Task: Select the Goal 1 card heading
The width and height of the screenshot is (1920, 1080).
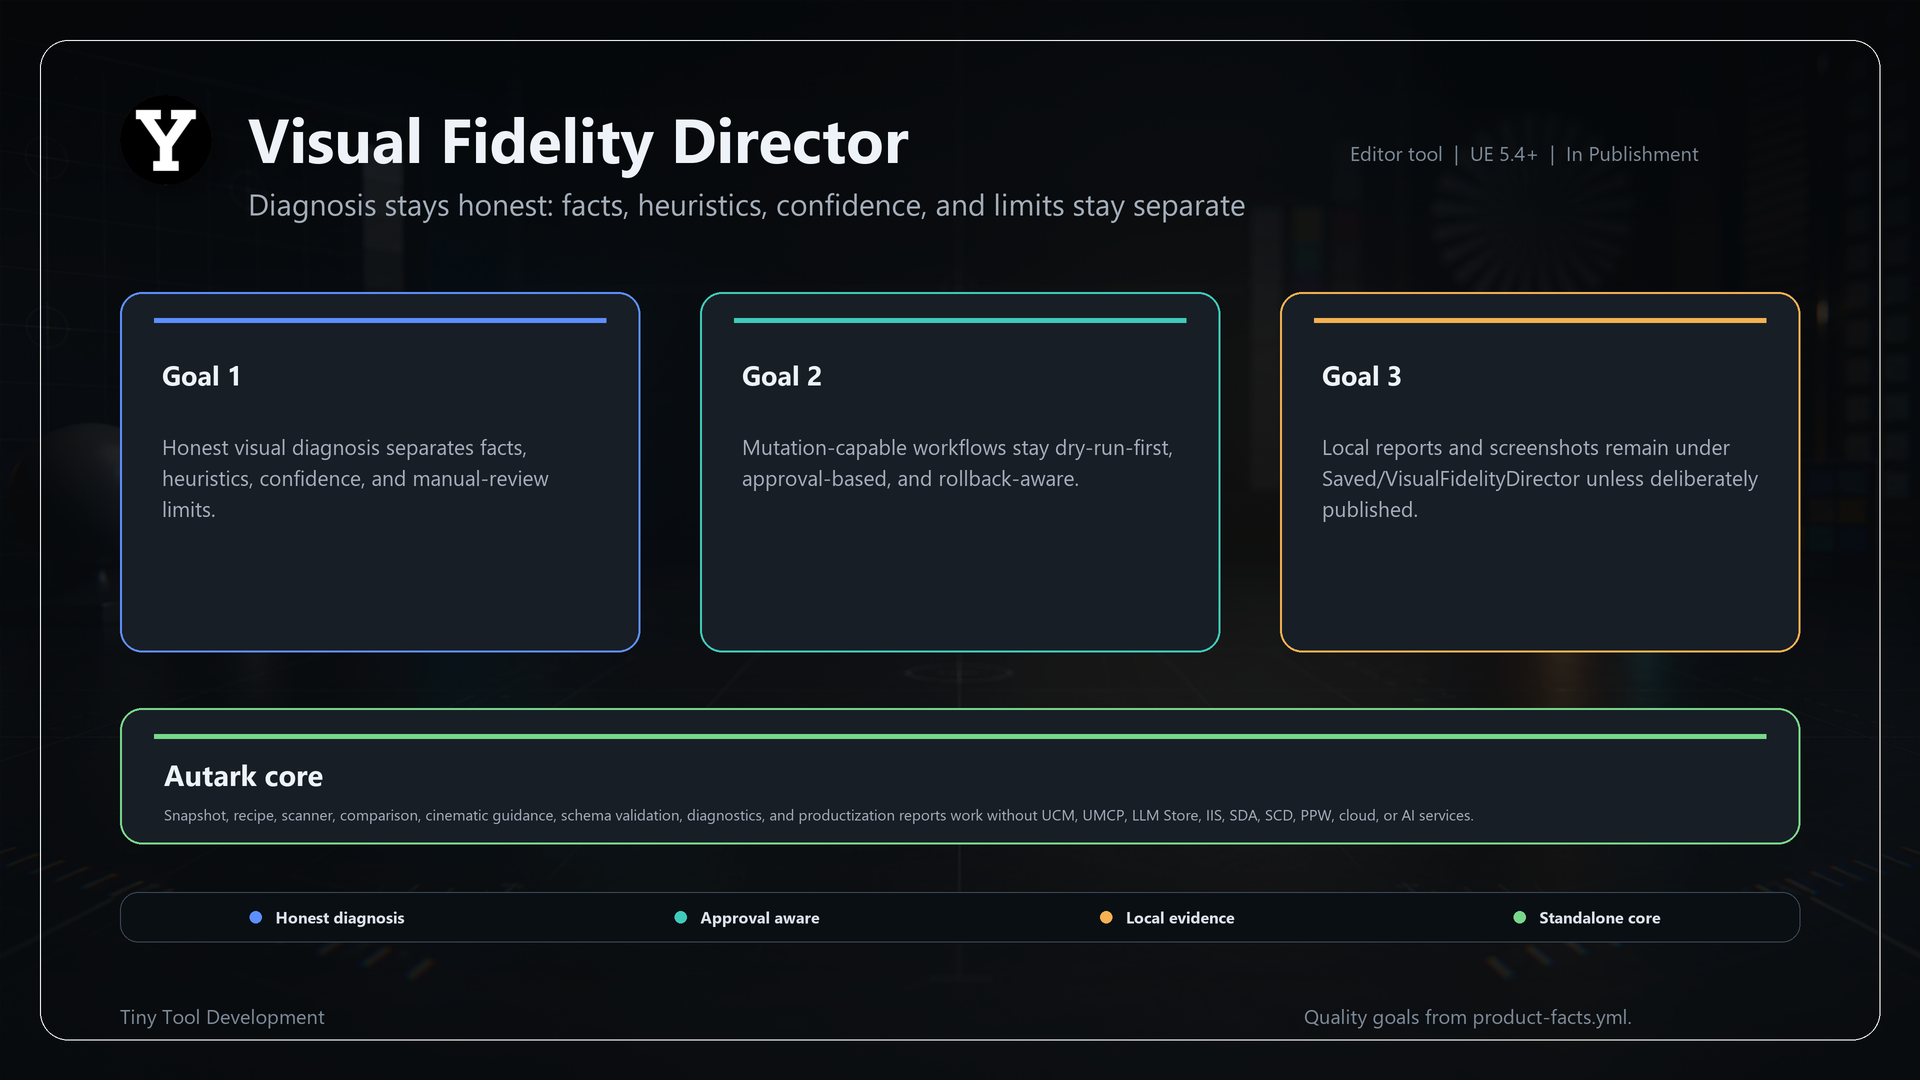Action: click(x=201, y=376)
